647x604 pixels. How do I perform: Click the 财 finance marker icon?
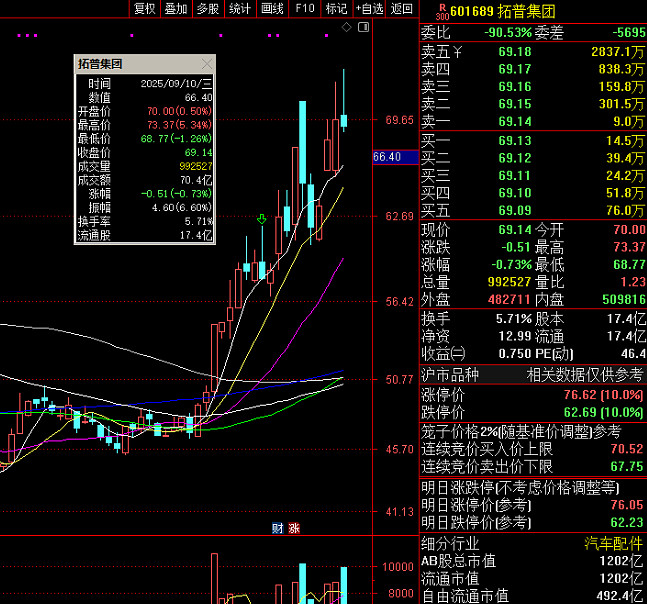point(278,527)
